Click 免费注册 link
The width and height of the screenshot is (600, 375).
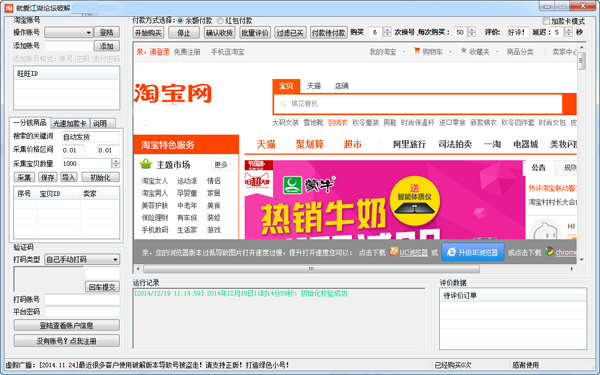click(187, 52)
